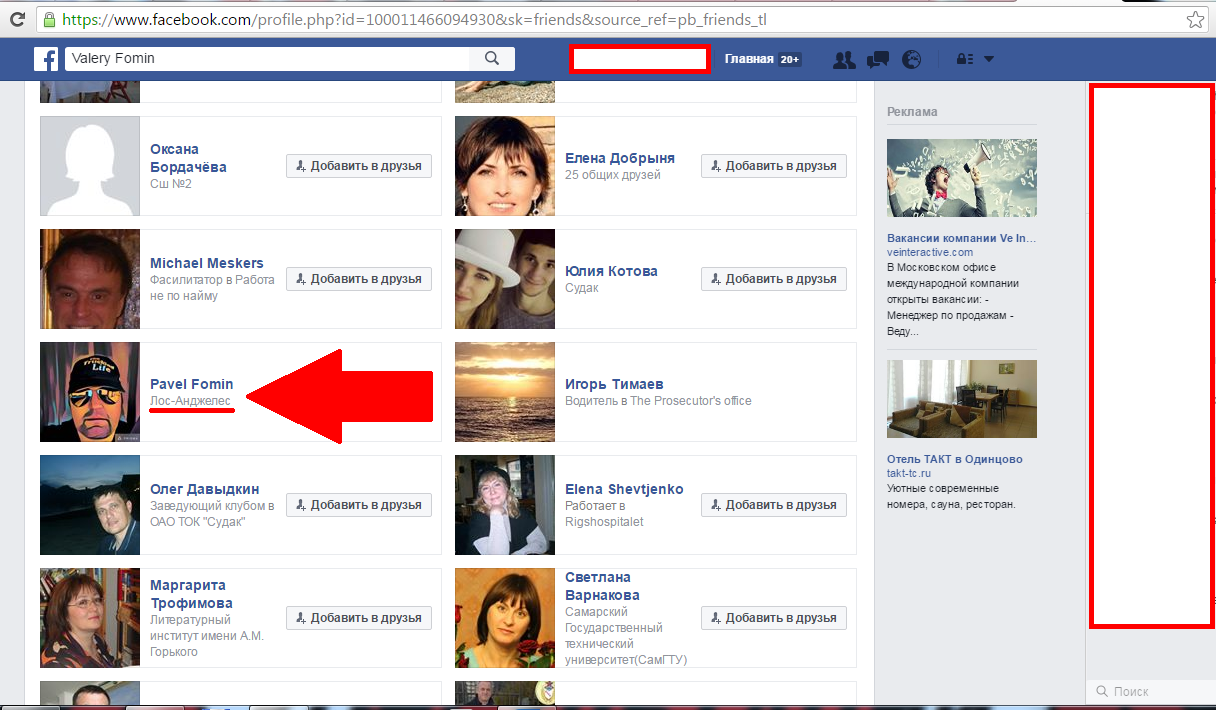Open the profile name link Pavel Fomin

191,384
